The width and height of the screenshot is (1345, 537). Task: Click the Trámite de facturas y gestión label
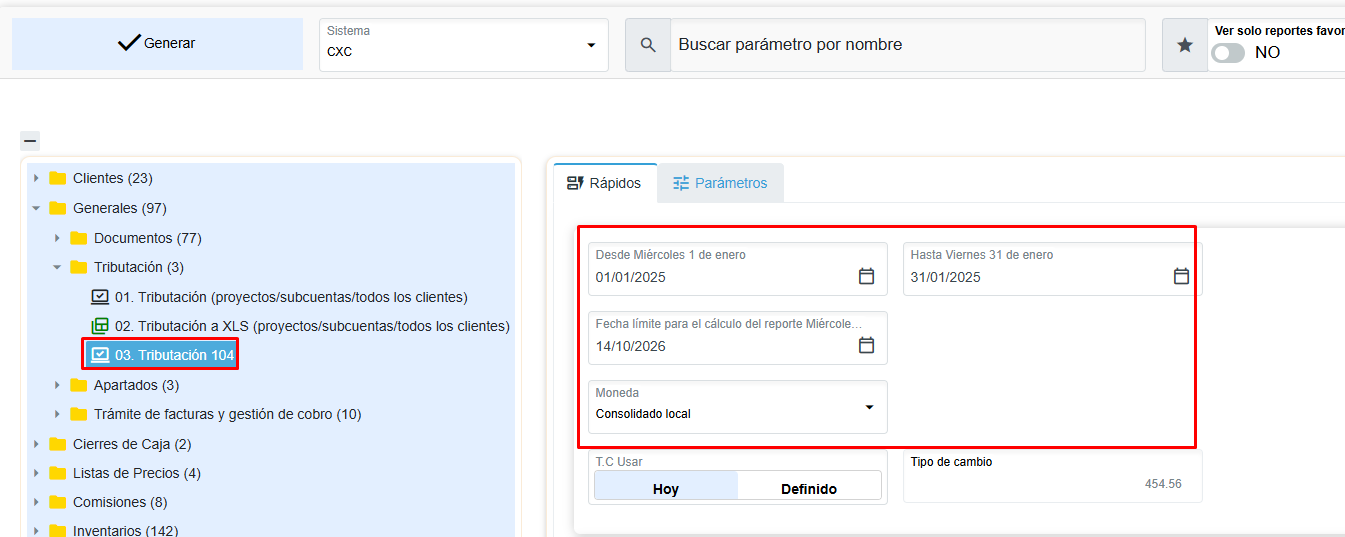click(227, 414)
